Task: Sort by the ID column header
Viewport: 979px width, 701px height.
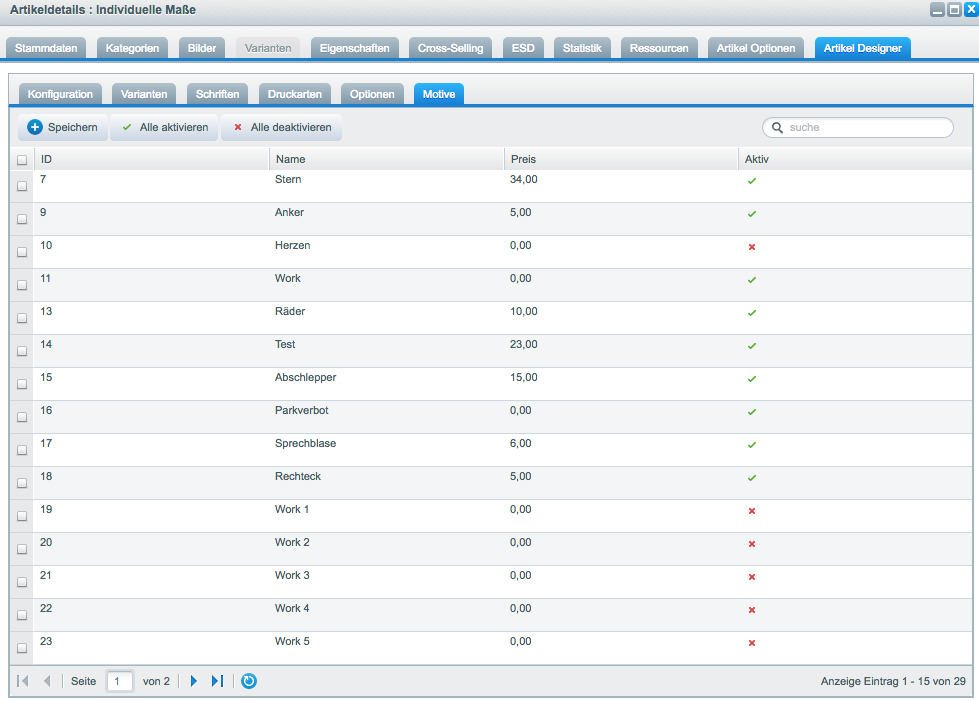Action: click(x=46, y=159)
